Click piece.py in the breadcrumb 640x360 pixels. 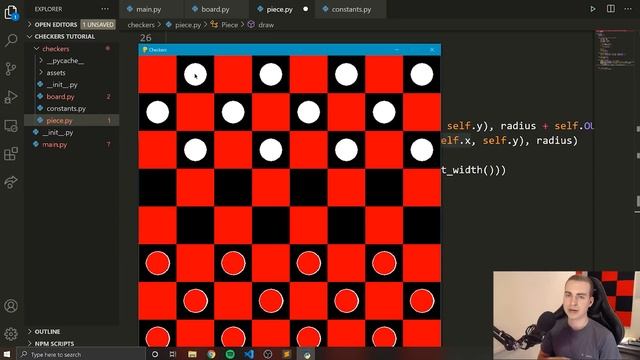click(x=188, y=25)
